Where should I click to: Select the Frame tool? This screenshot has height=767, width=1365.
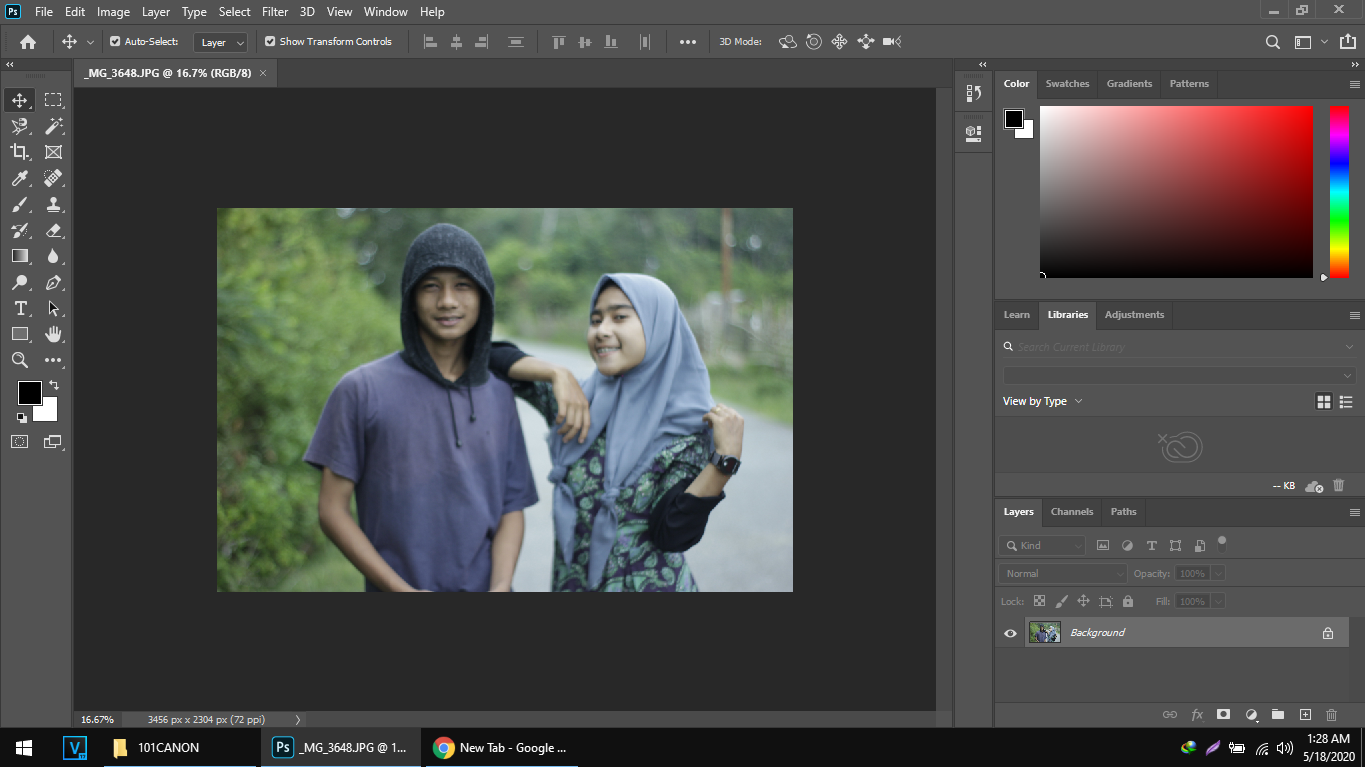click(53, 152)
